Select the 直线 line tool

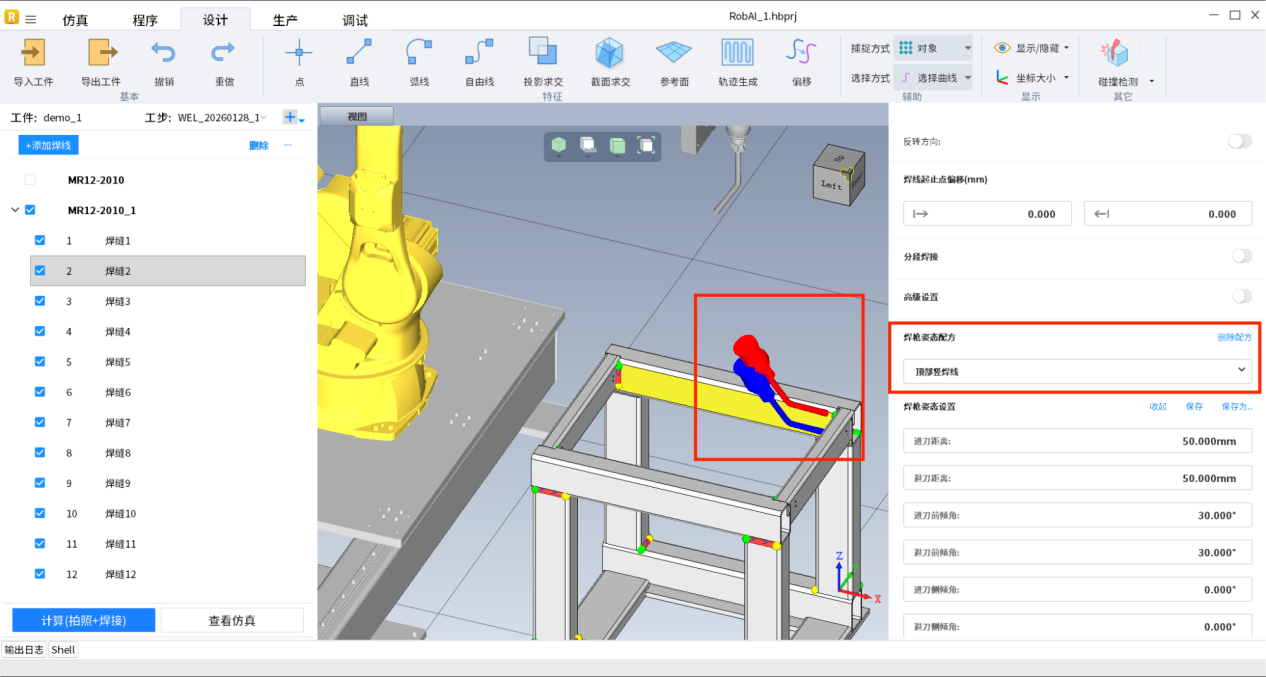[359, 53]
